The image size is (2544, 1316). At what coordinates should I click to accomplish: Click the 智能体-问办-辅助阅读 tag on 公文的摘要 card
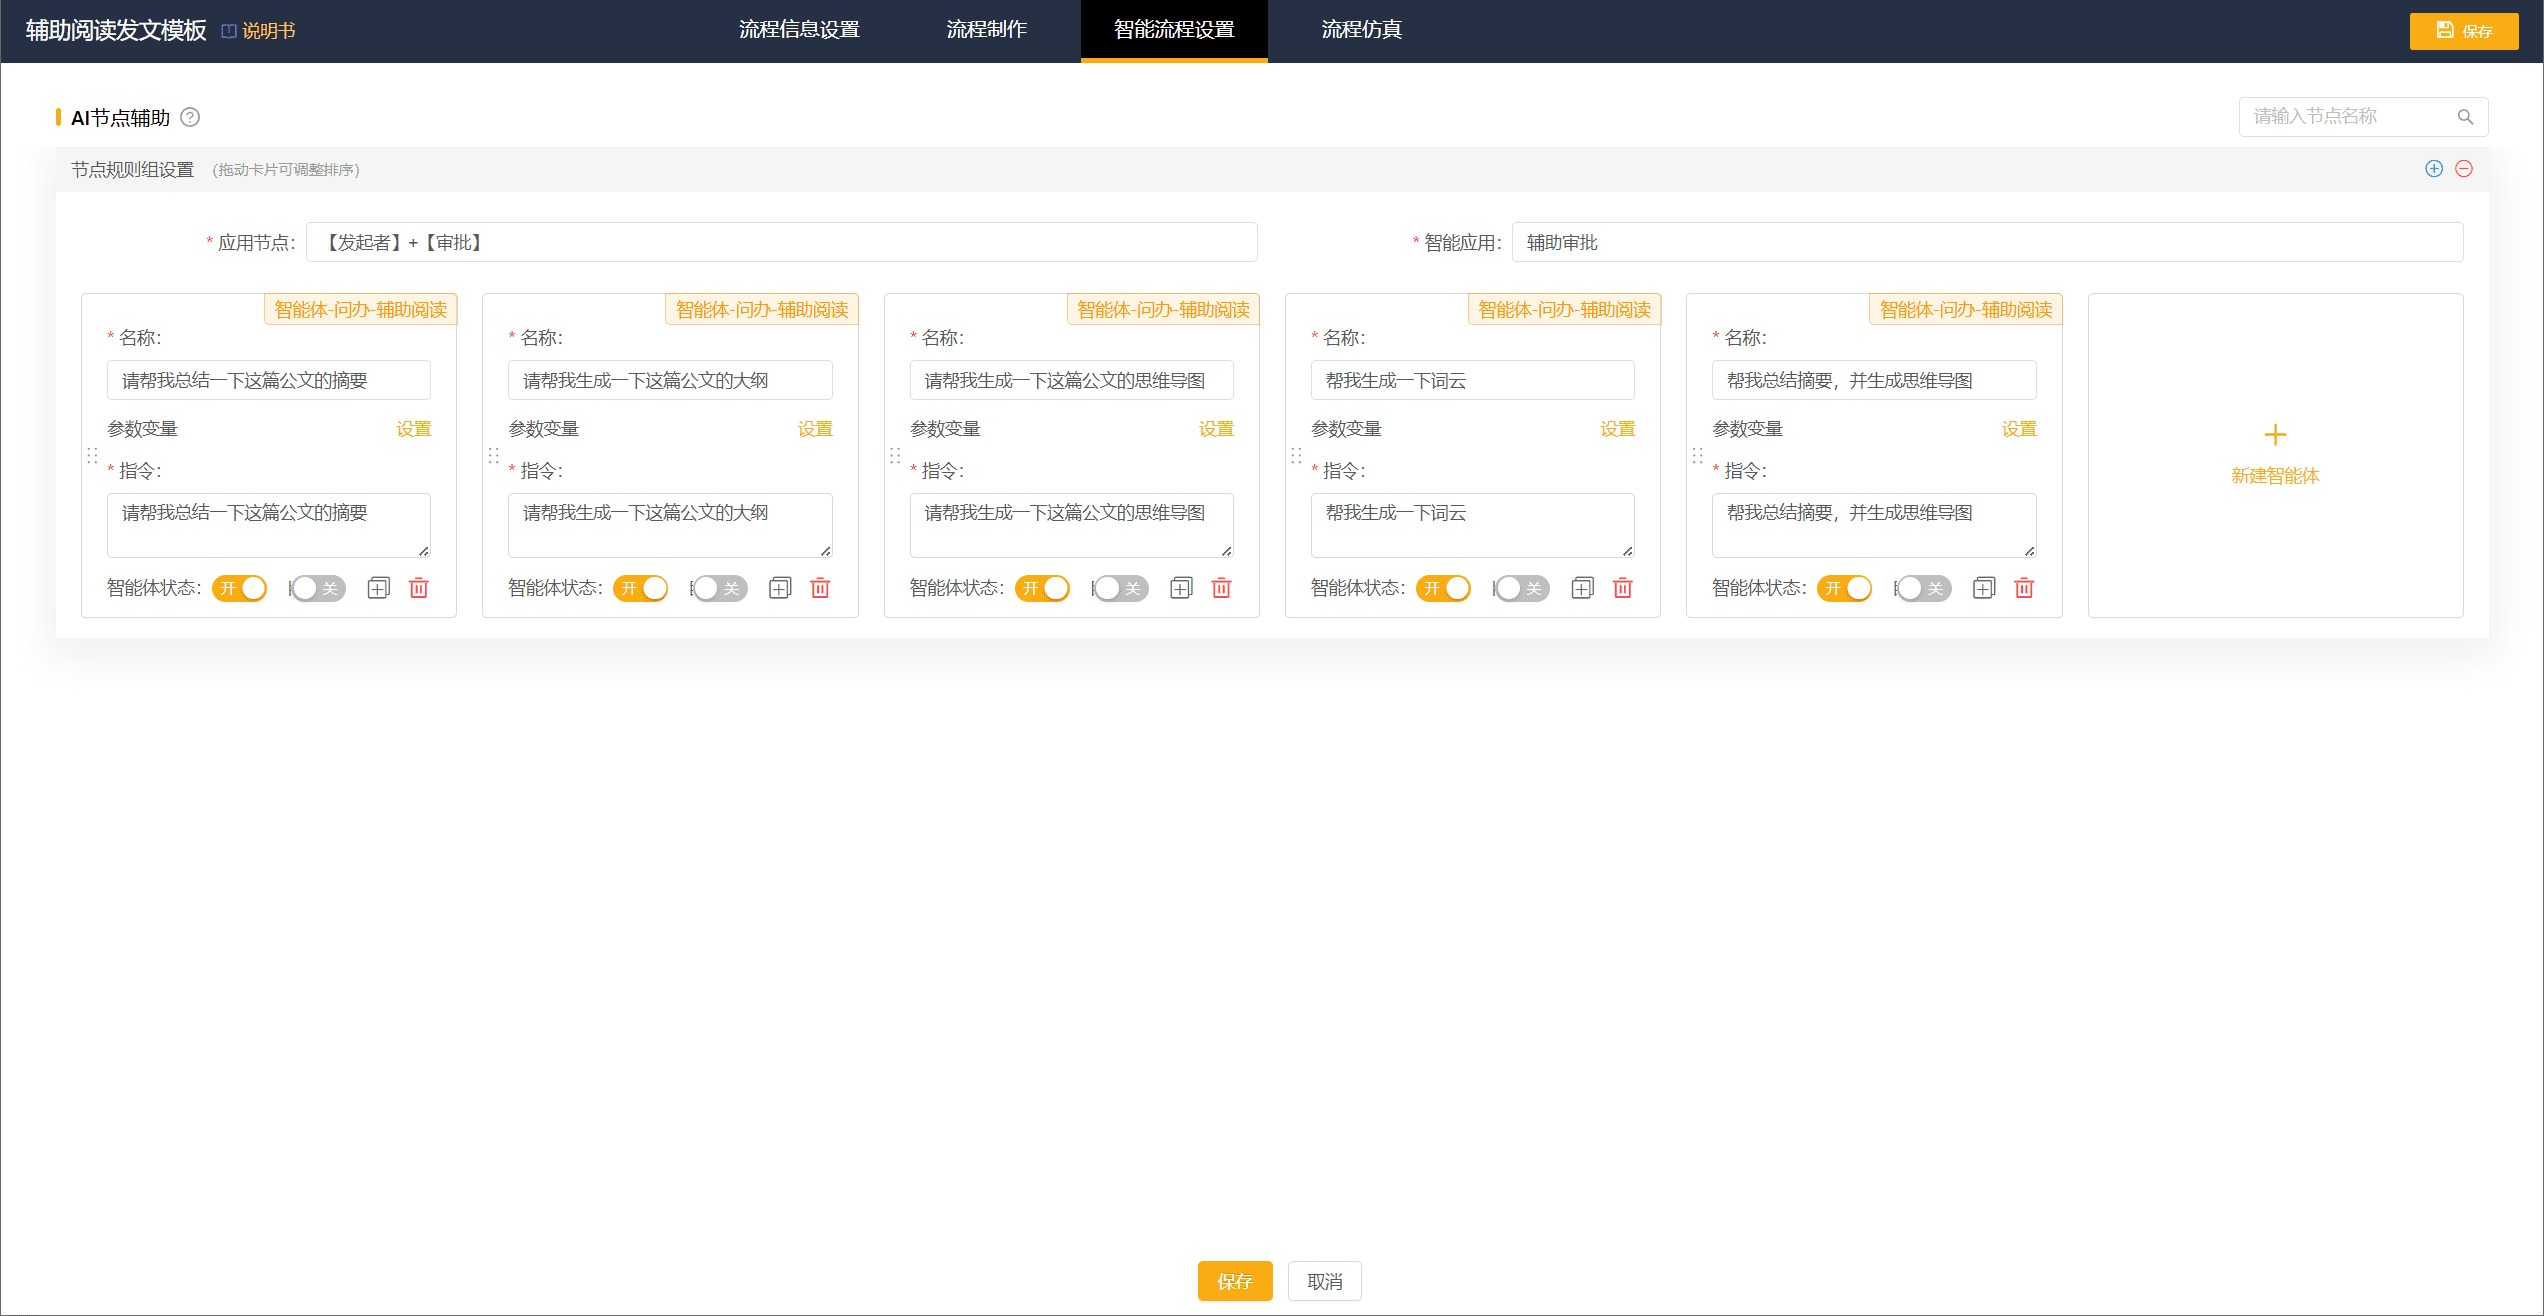click(361, 310)
